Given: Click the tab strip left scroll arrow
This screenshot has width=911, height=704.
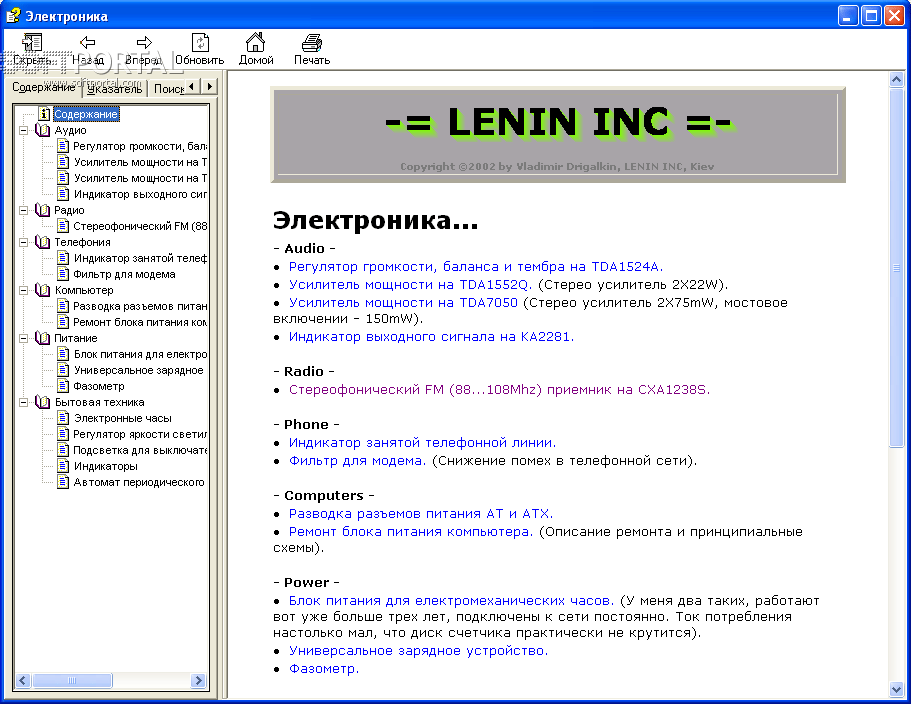Looking at the screenshot, I should [x=192, y=87].
